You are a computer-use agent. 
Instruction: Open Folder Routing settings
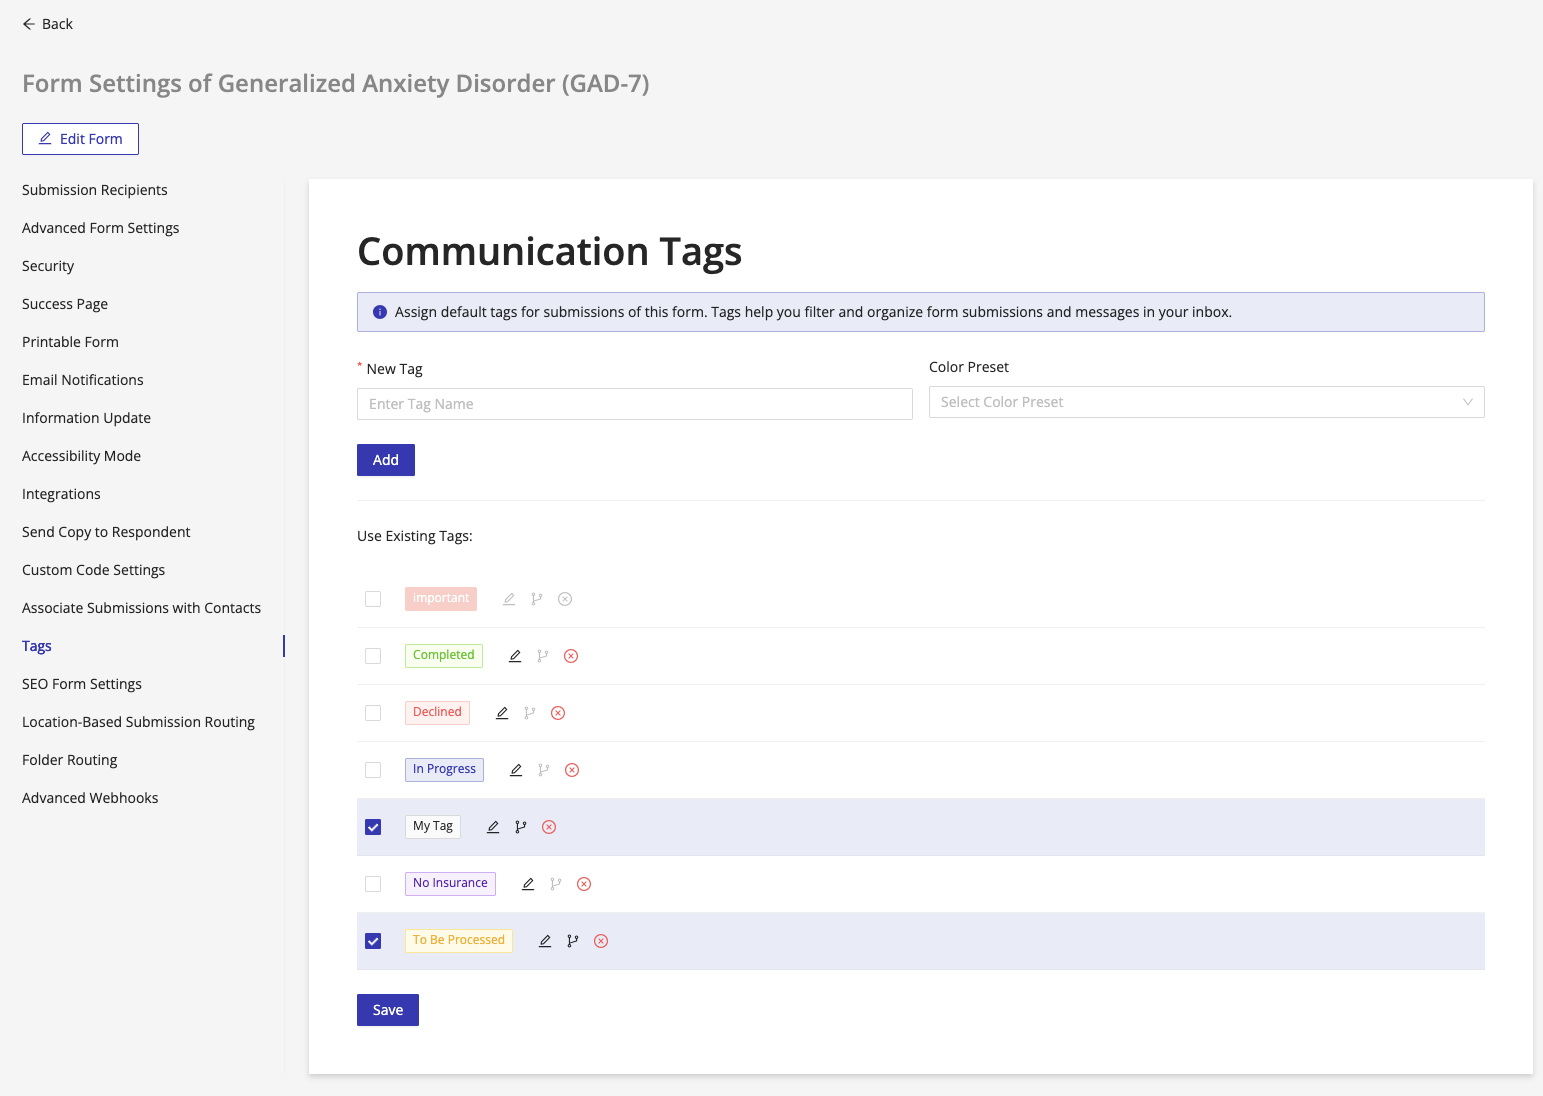70,760
